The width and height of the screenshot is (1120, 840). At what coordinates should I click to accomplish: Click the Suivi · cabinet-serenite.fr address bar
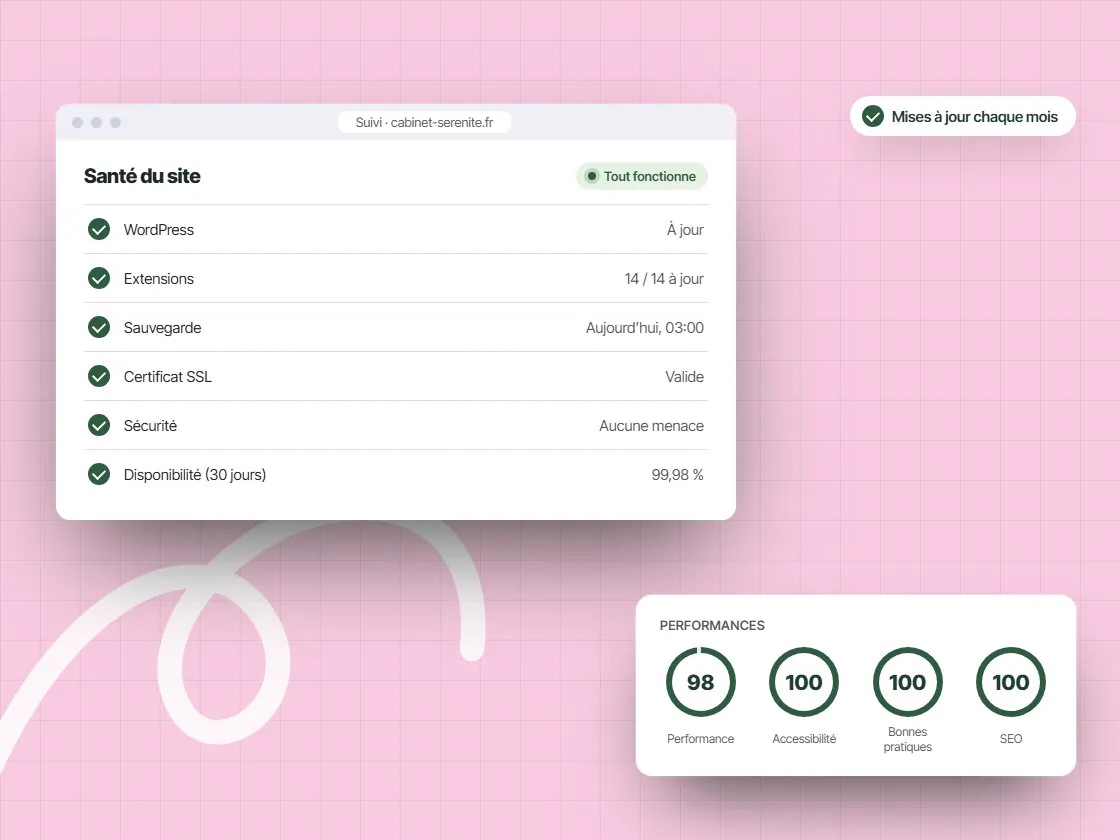click(424, 122)
